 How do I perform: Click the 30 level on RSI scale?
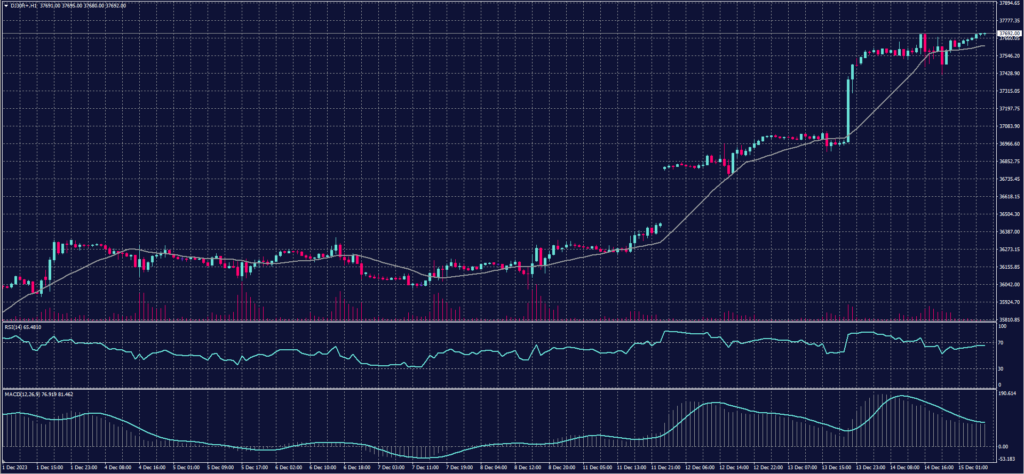tap(1001, 369)
